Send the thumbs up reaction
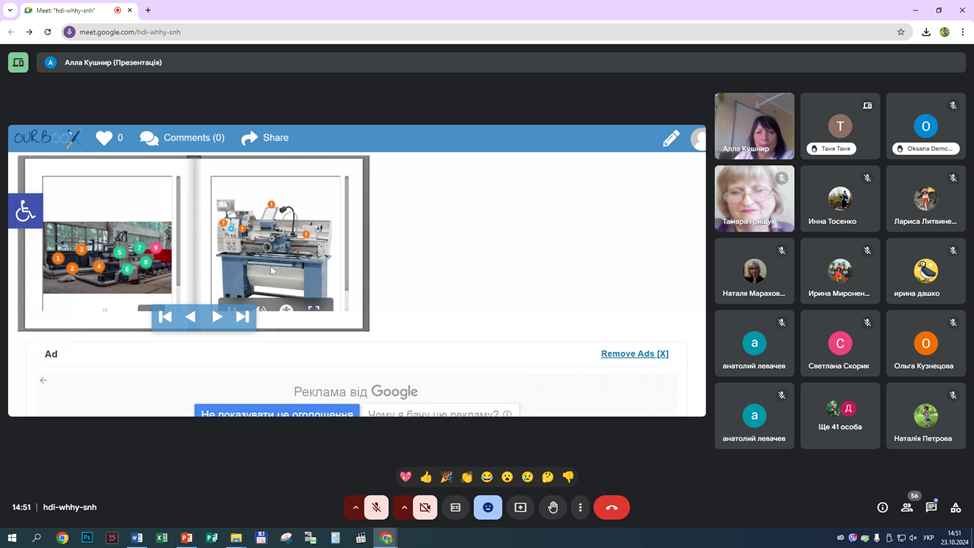Screen dimensions: 974x548 (426, 477)
